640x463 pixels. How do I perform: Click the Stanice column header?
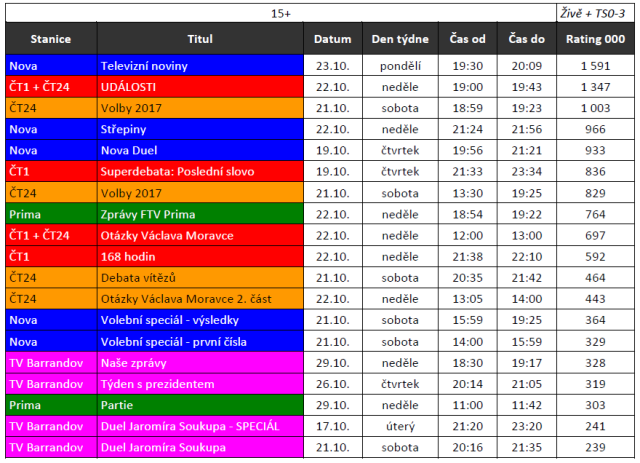pyautogui.click(x=51, y=39)
